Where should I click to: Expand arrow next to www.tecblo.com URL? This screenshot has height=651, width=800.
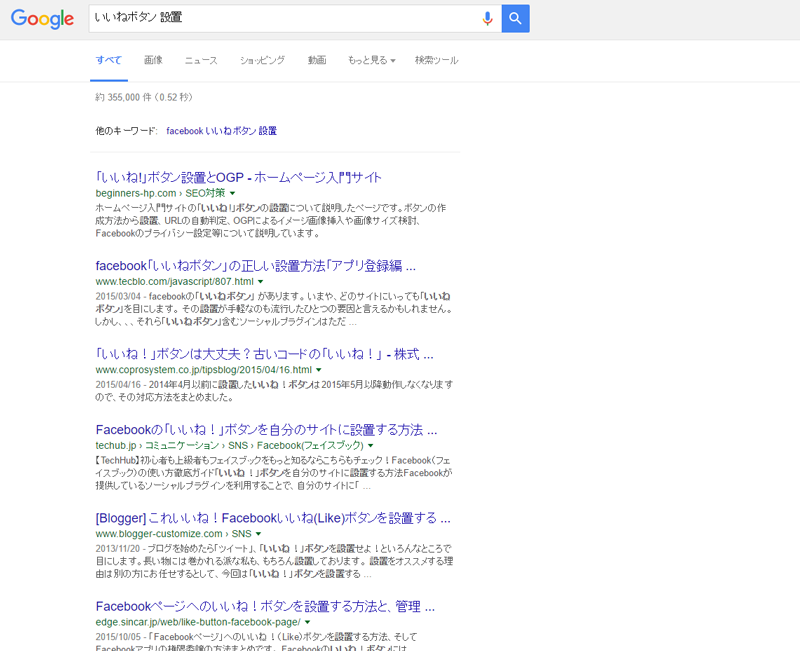261,282
